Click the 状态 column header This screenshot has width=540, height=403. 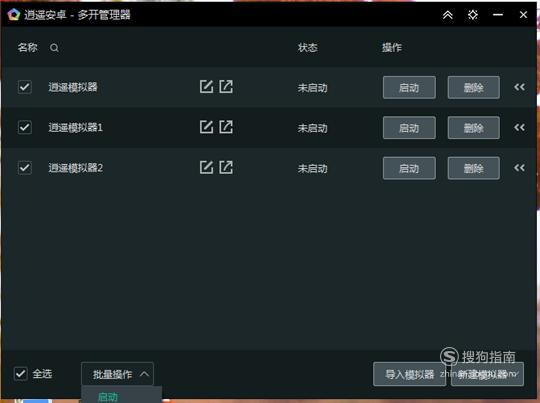click(308, 47)
